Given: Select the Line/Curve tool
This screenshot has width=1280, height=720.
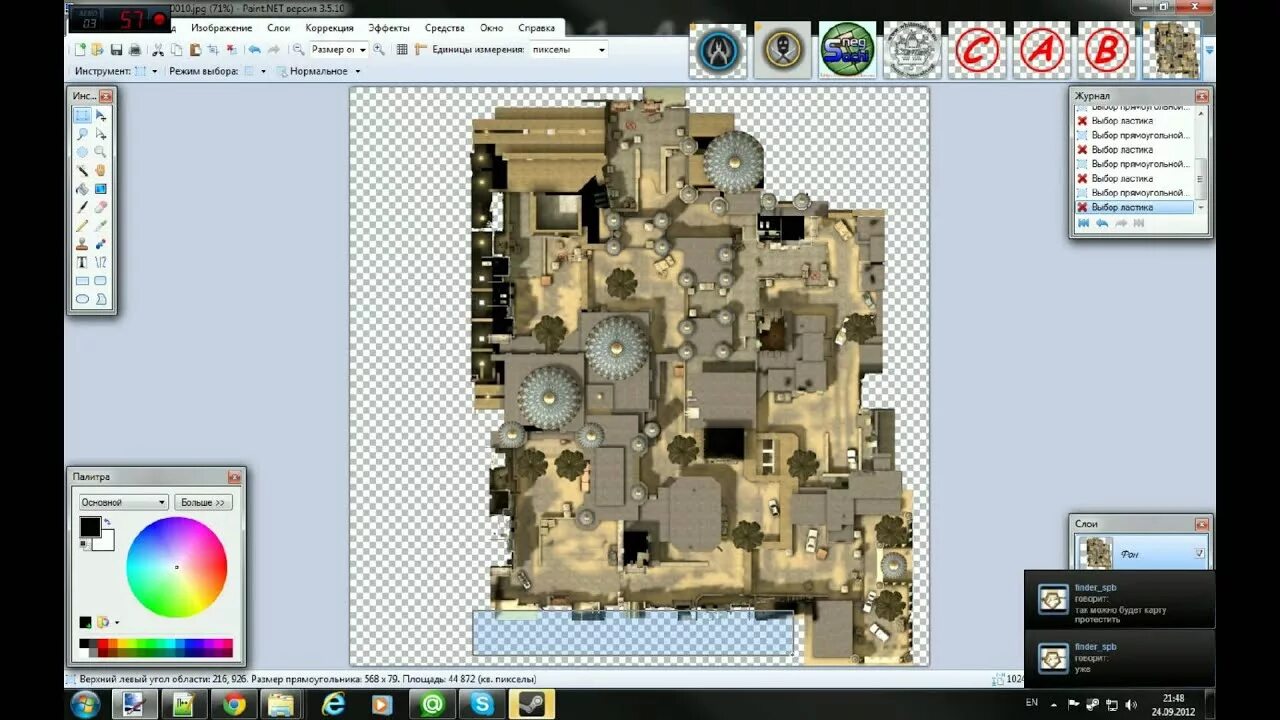Looking at the screenshot, I should tap(101, 262).
